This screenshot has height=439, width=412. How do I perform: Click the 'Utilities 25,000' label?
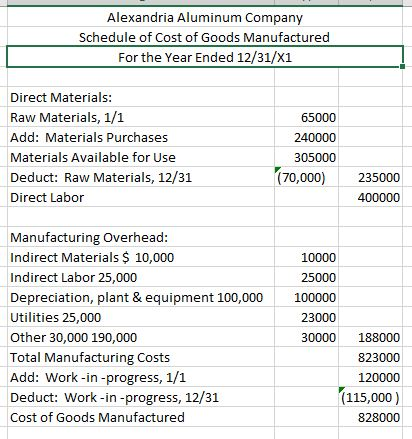point(56,318)
